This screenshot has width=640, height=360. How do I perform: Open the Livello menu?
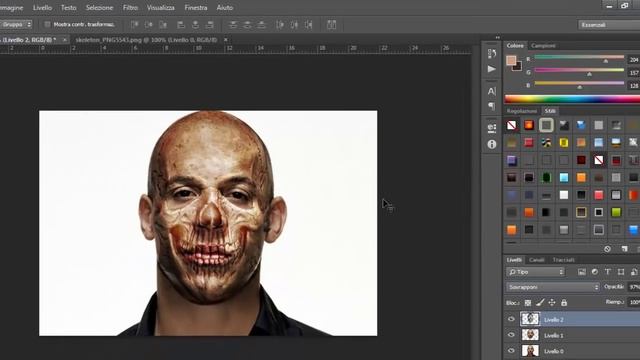coord(42,8)
